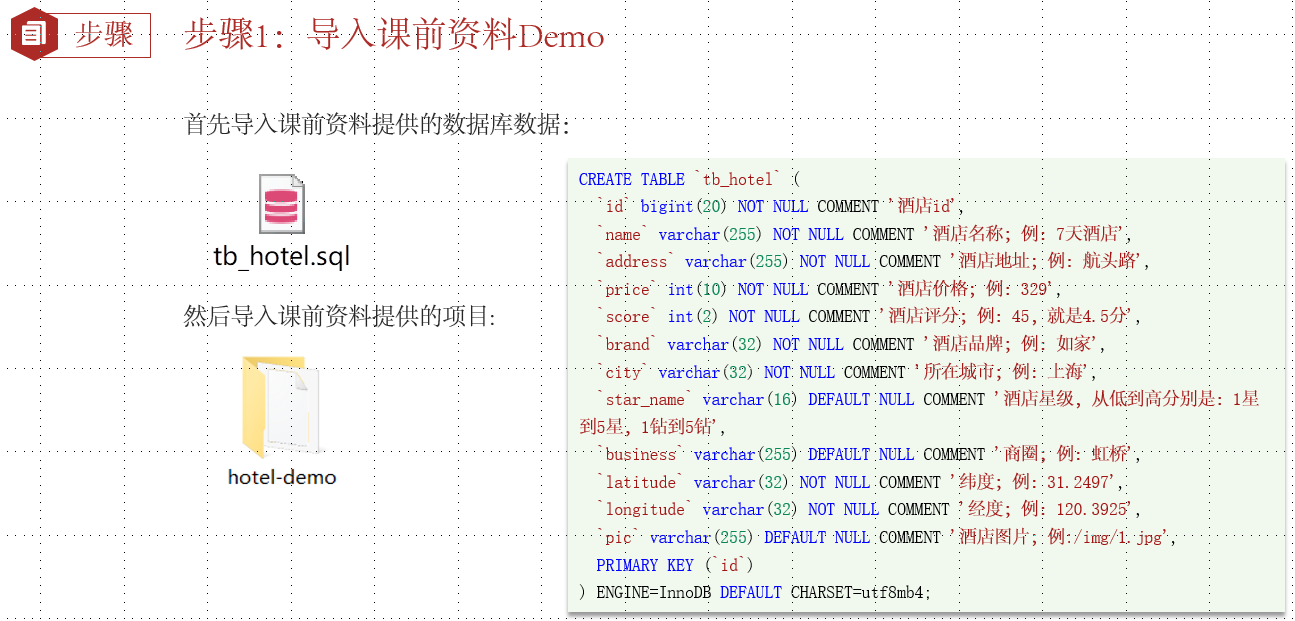Click the `id` bigint(20) column line
The height and width of the screenshot is (621, 1295).
pyautogui.click(x=779, y=207)
